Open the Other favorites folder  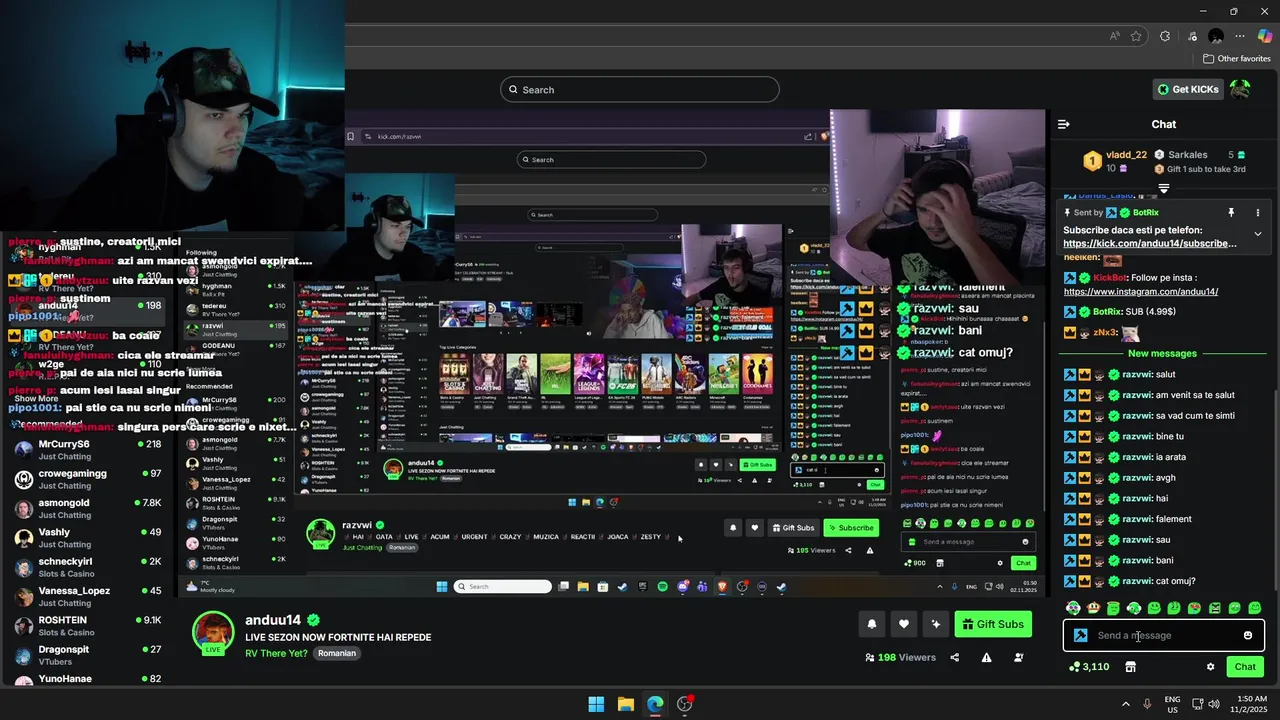1237,59
